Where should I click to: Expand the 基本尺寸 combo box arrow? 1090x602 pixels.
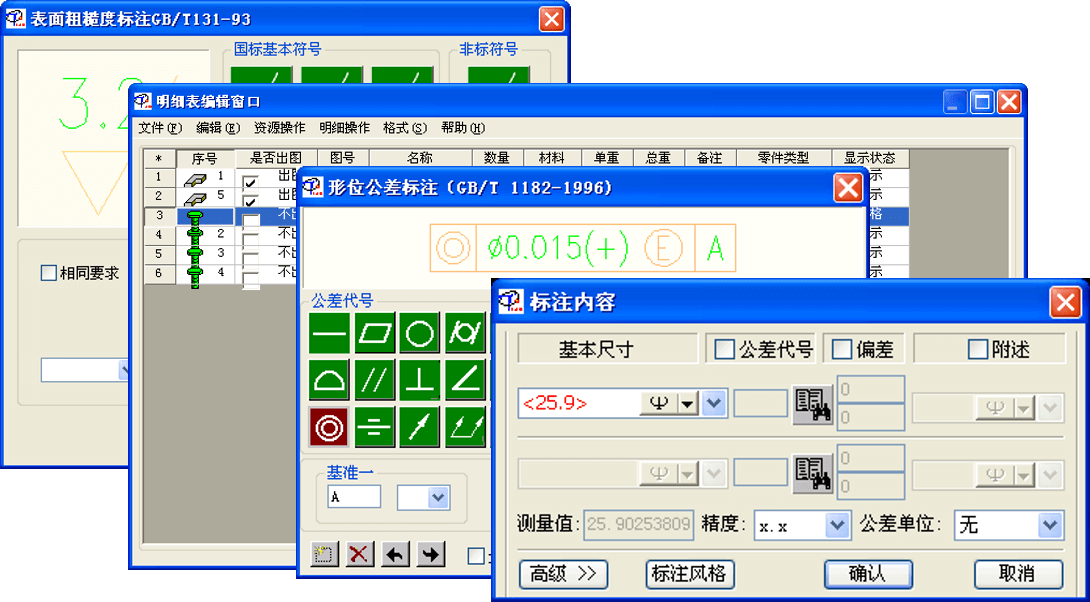(x=715, y=403)
